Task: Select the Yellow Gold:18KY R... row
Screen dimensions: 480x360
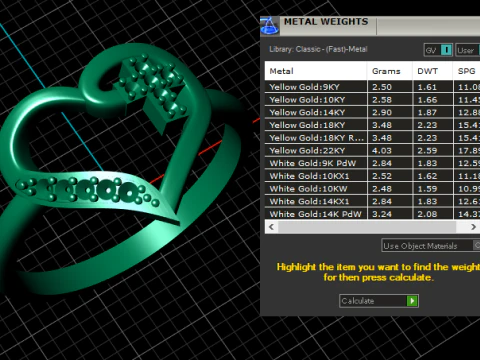Action: click(x=372, y=138)
